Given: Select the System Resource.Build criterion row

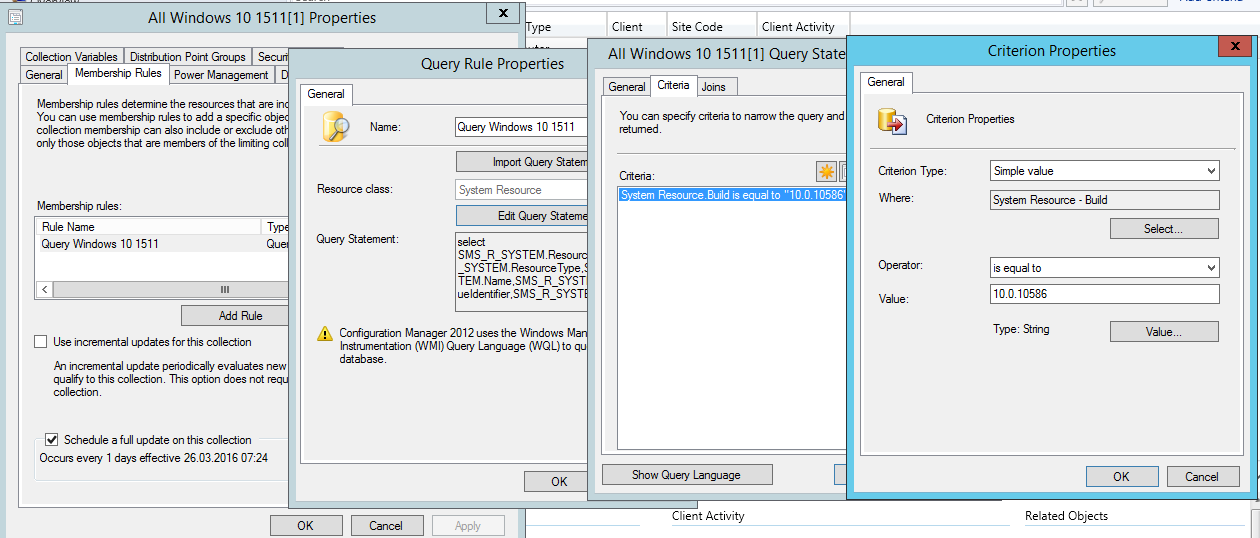Looking at the screenshot, I should point(733,195).
